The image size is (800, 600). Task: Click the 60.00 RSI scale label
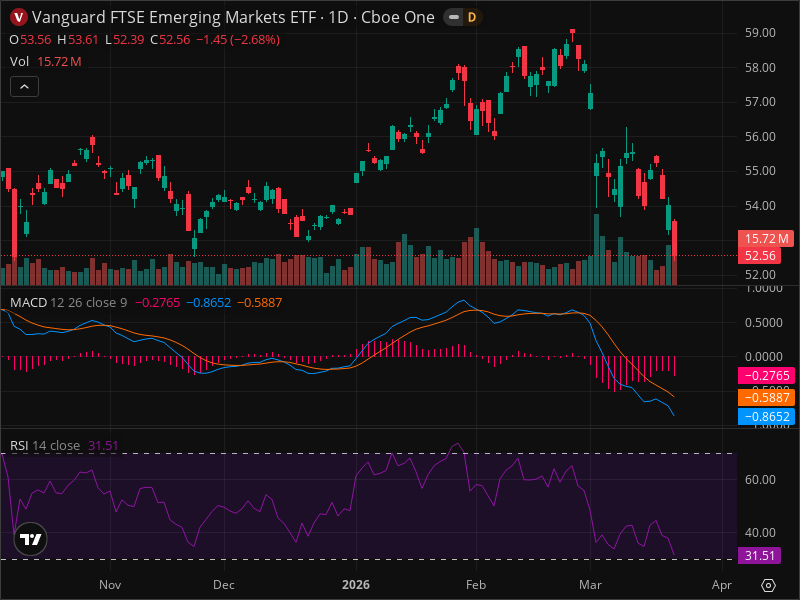pos(760,480)
